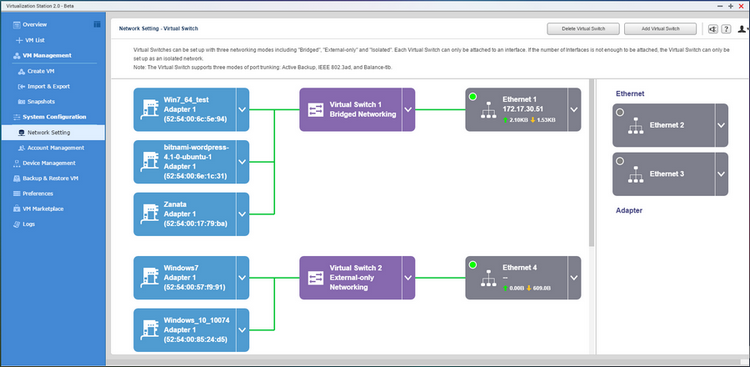Click the 'Ethernet' section heading

(x=630, y=94)
